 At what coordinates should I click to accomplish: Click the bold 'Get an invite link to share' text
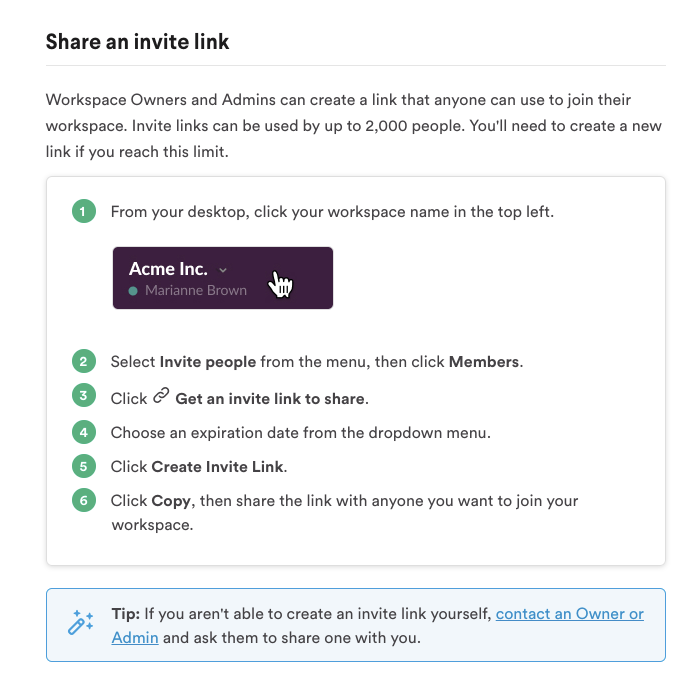click(270, 399)
